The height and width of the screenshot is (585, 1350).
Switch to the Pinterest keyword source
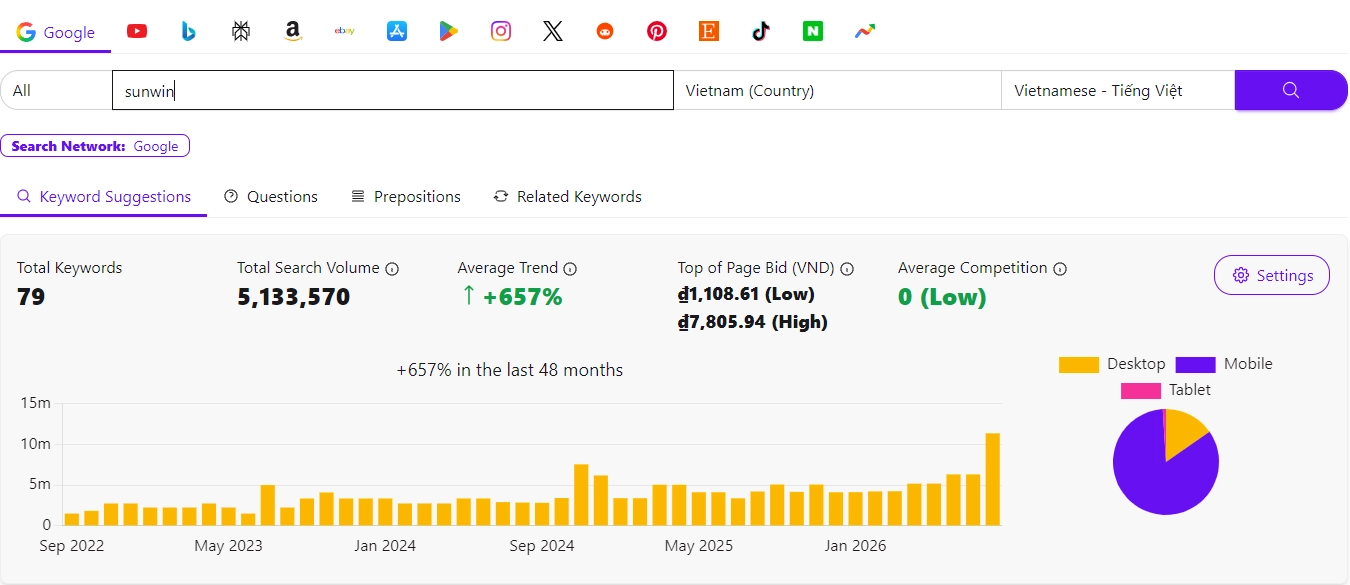point(657,31)
